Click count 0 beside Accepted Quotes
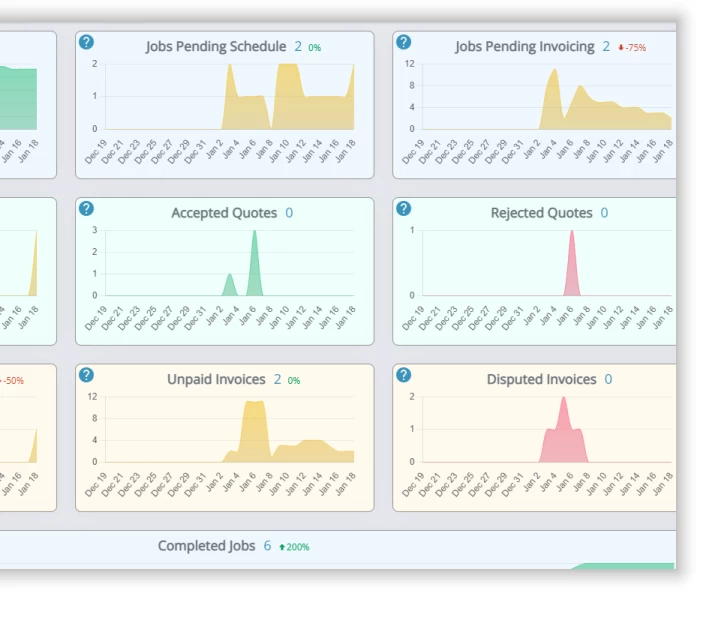This screenshot has height=637, width=710. click(x=289, y=213)
